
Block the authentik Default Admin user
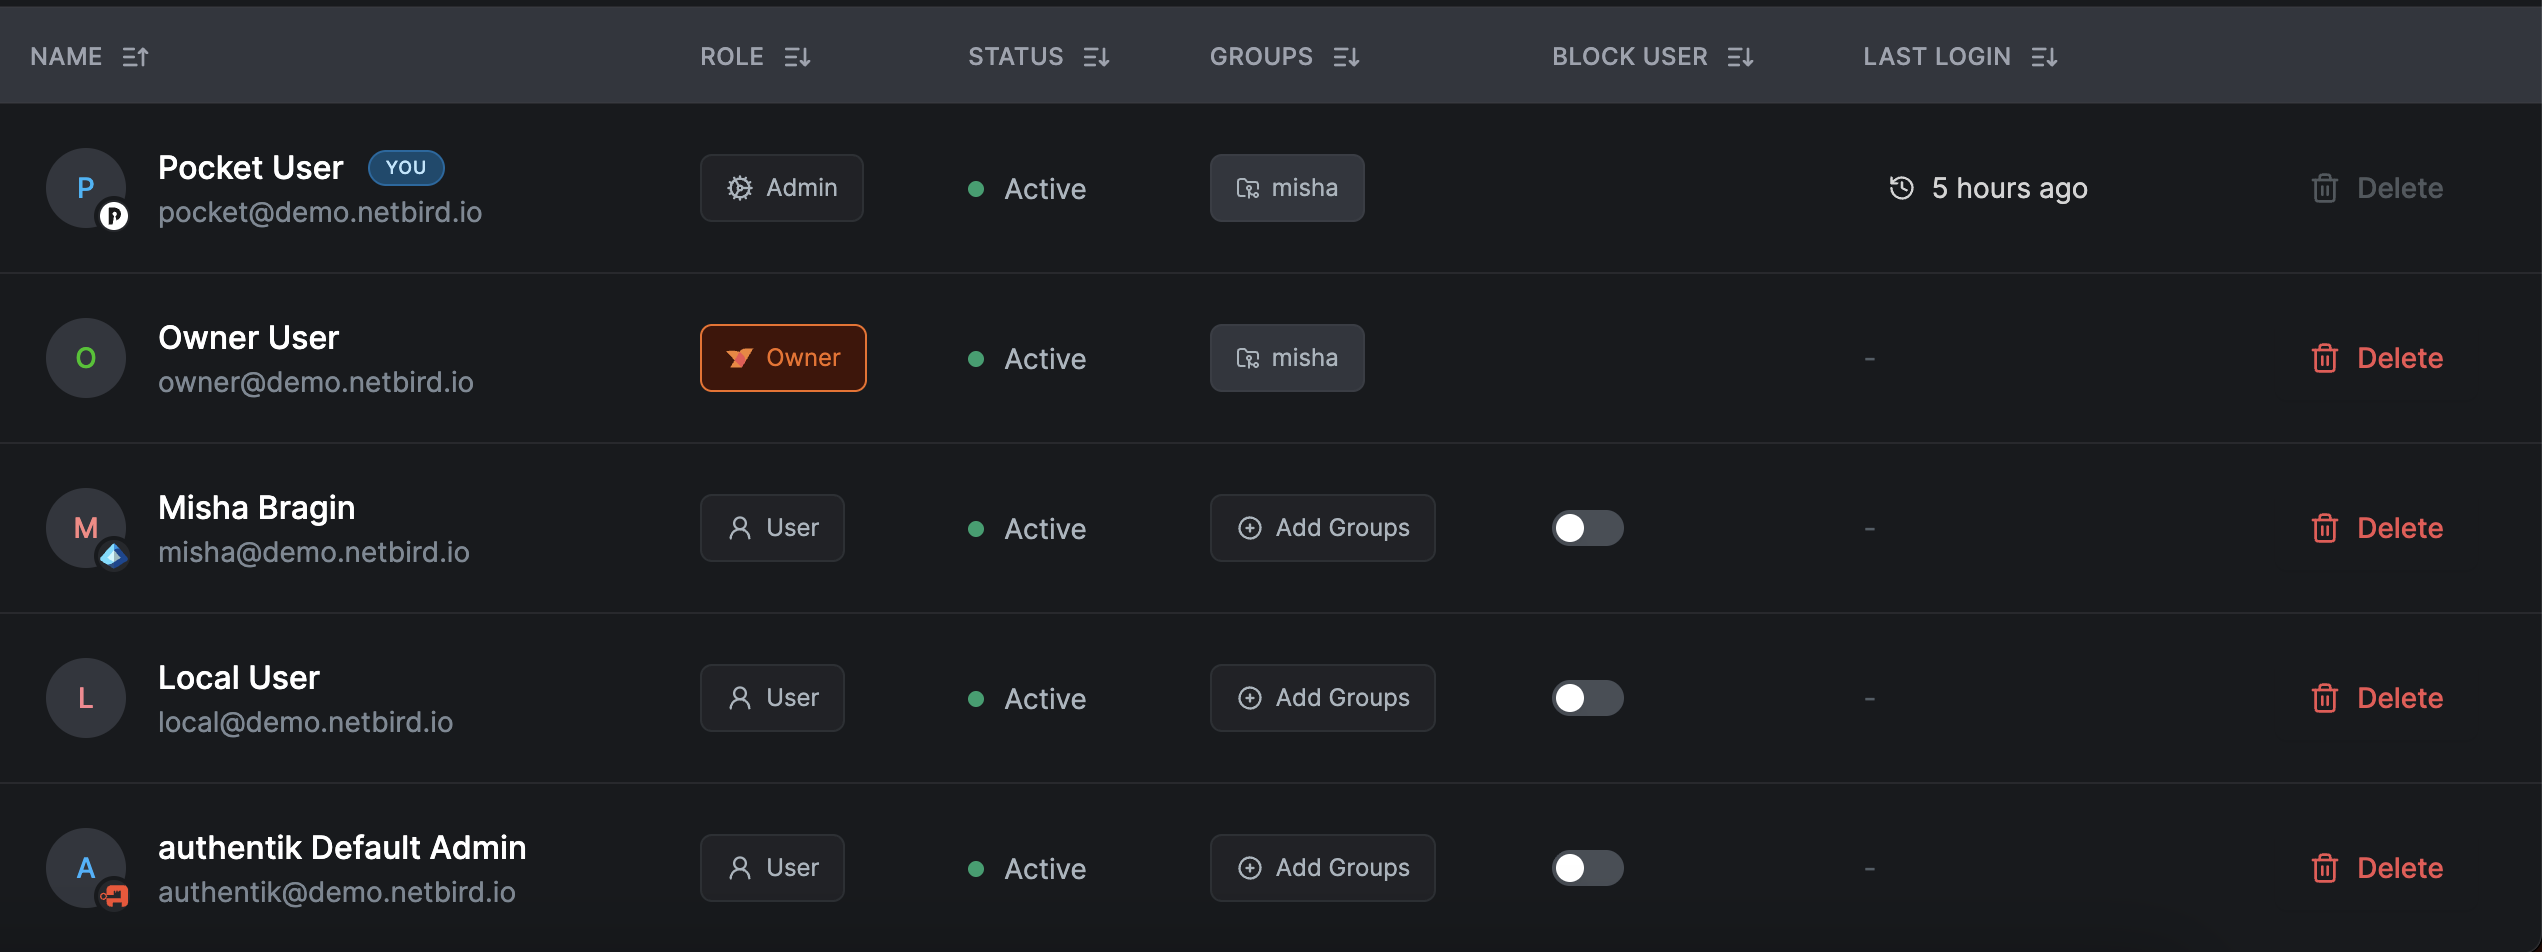(1587, 867)
